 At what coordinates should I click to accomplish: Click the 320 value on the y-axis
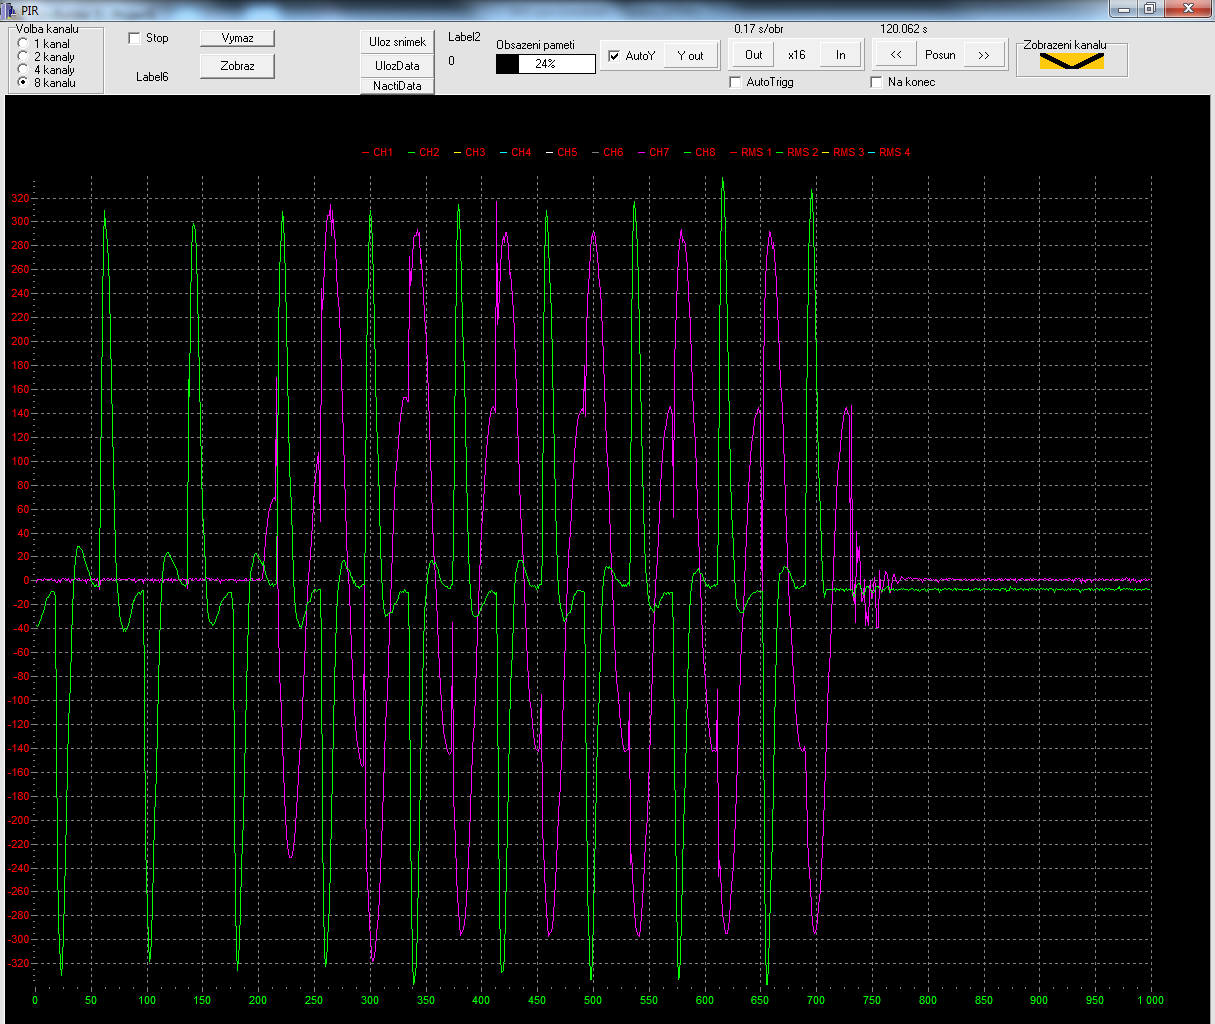20,198
